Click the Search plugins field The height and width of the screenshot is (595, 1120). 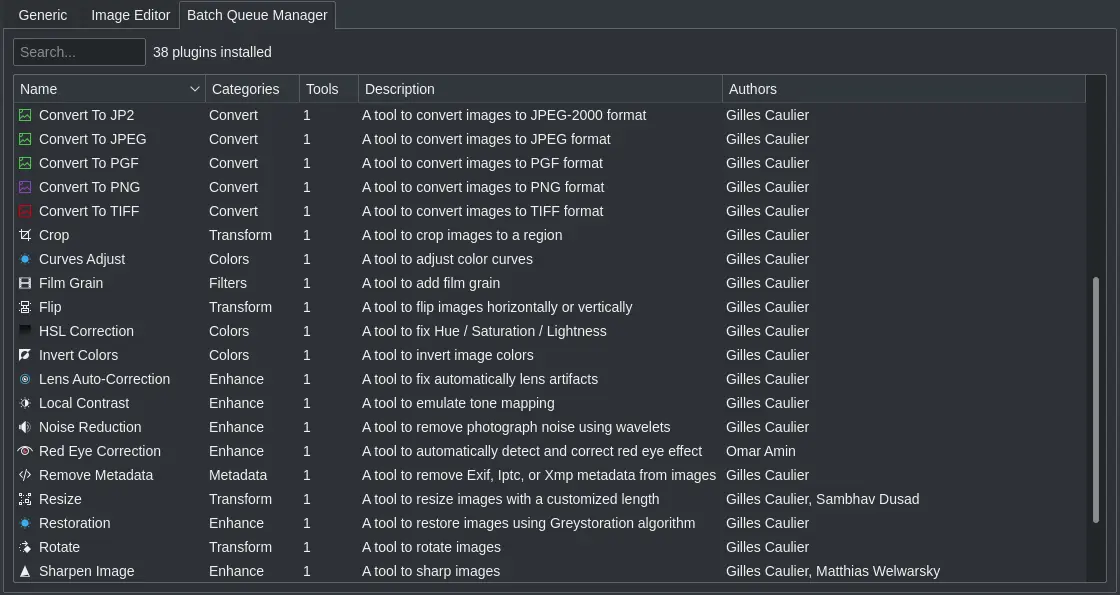click(79, 52)
